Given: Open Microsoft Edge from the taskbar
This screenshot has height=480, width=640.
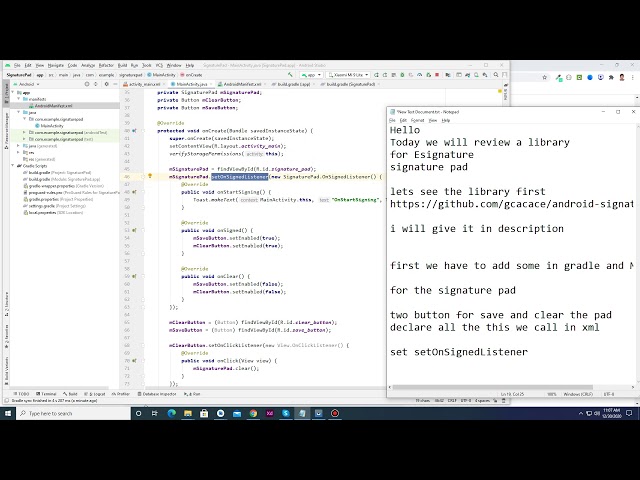Looking at the screenshot, I should (x=171, y=413).
